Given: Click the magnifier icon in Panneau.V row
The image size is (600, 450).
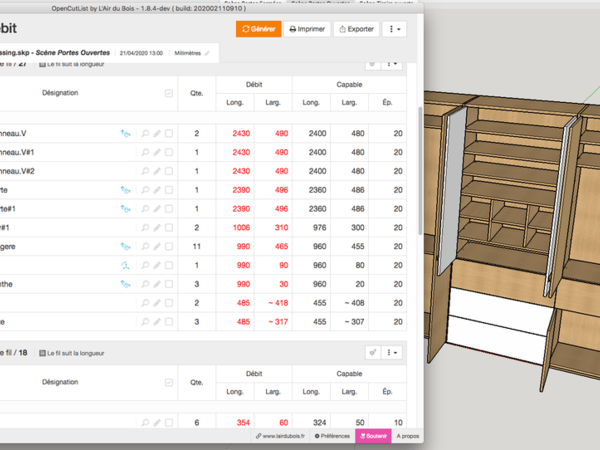Looking at the screenshot, I should (146, 133).
